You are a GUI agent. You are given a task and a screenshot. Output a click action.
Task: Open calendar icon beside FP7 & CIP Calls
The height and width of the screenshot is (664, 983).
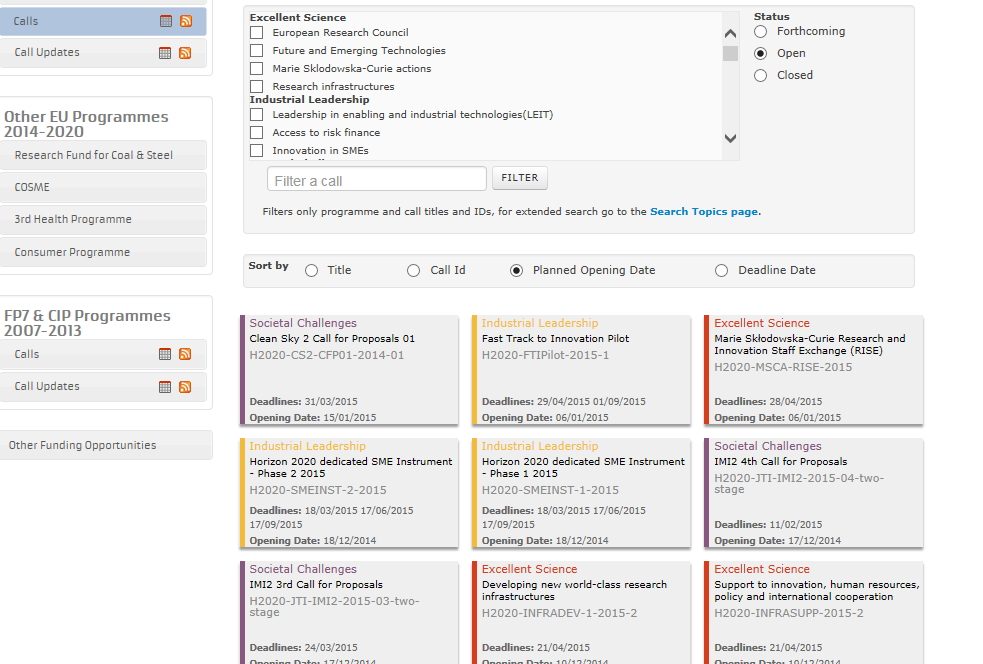165,354
